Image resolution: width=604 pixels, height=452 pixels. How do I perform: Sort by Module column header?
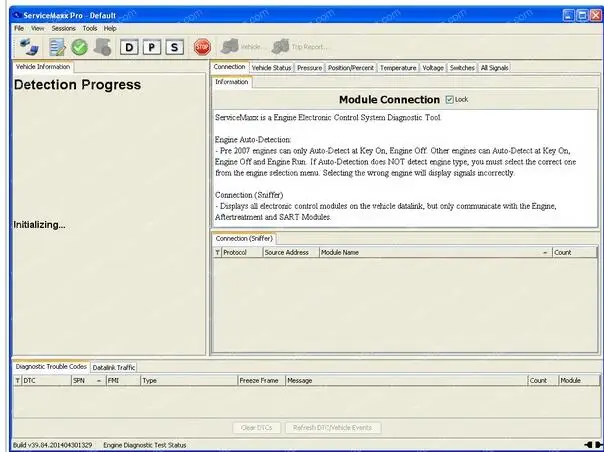[x=579, y=380]
